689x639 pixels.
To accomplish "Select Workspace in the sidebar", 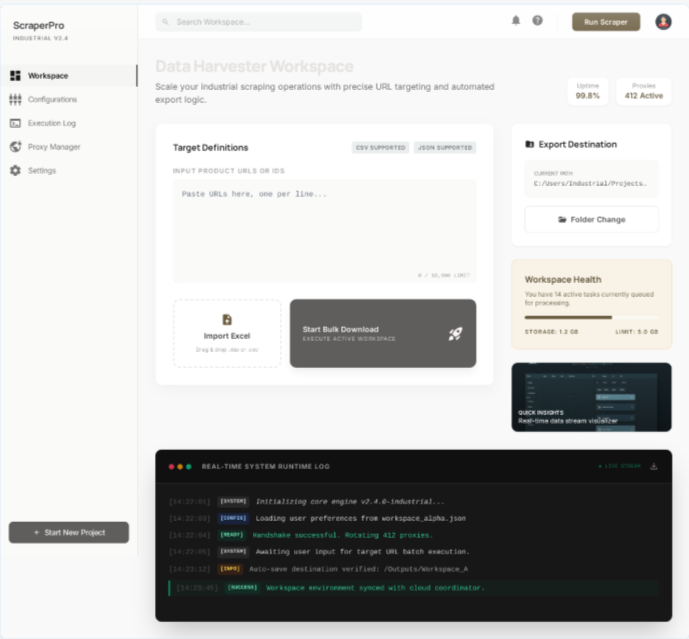I will click(x=69, y=76).
